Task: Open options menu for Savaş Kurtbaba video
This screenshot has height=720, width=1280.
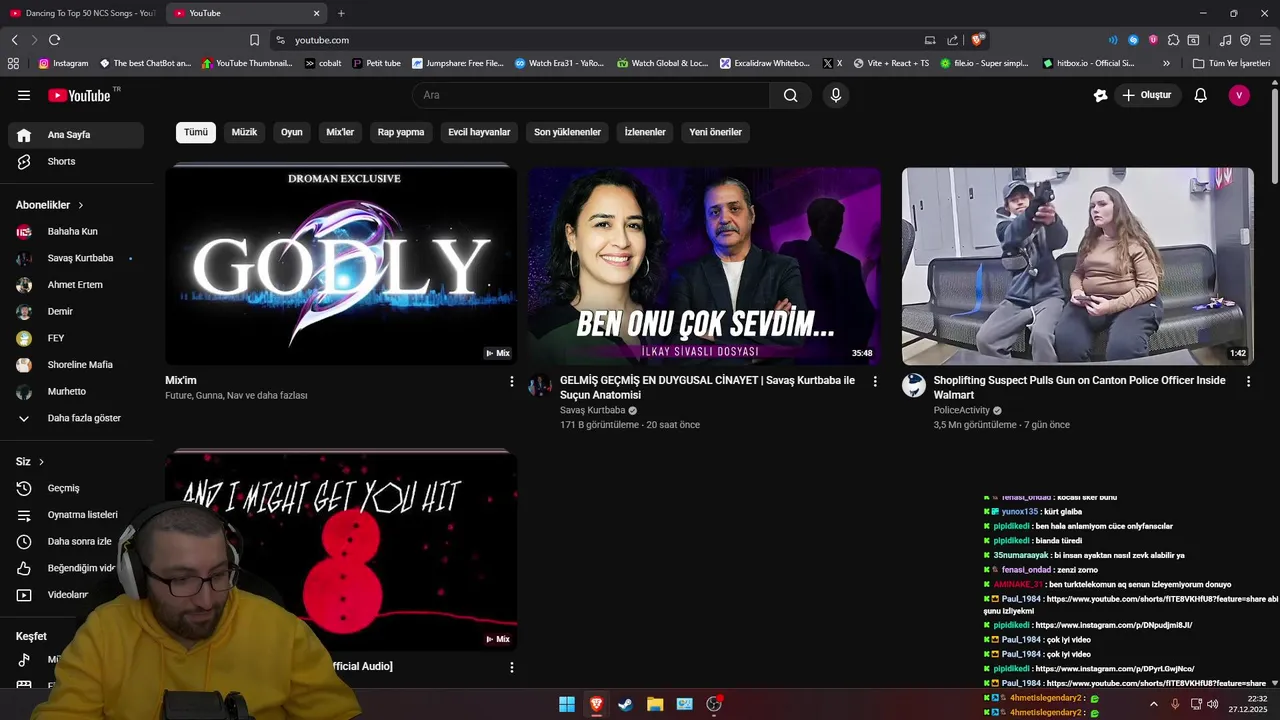Action: point(875,381)
